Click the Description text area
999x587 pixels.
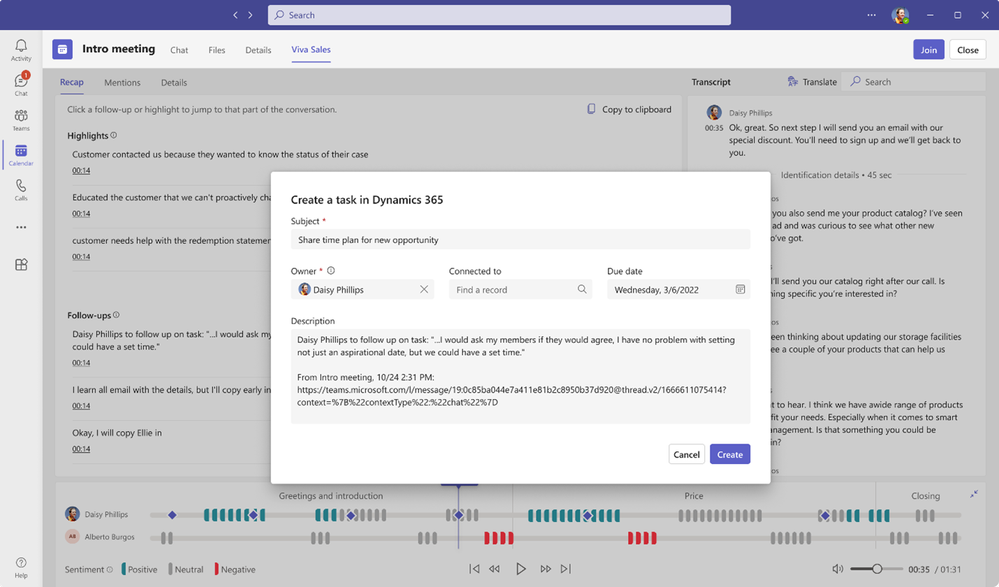click(520, 376)
